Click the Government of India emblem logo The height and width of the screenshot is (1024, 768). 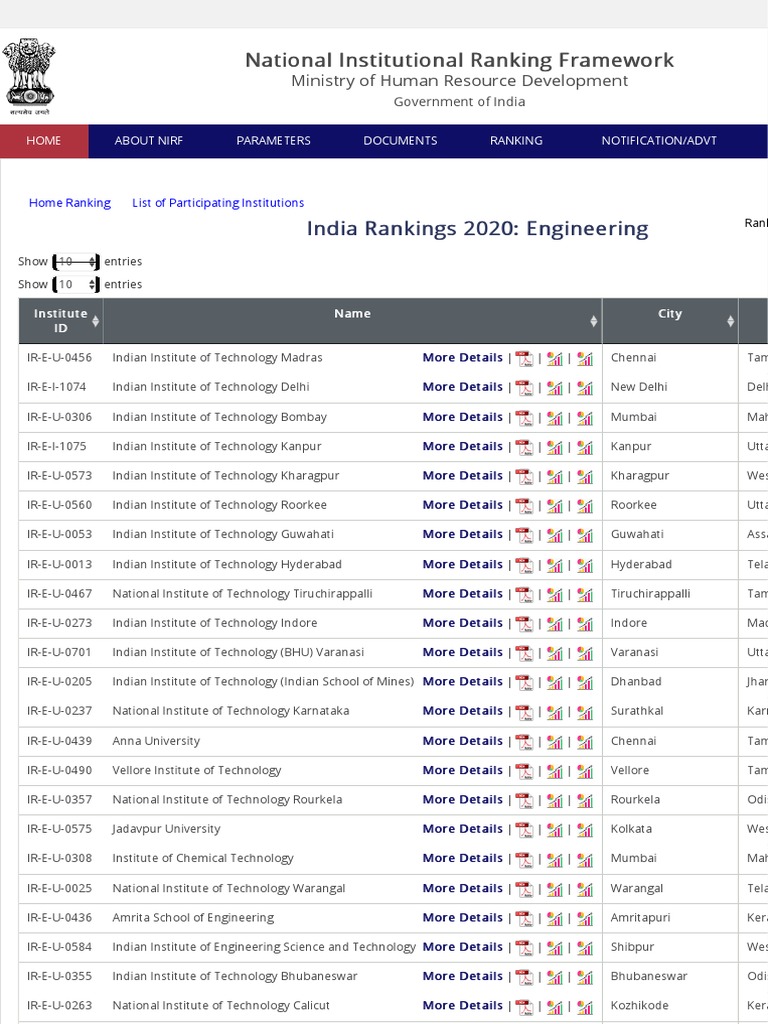(30, 73)
